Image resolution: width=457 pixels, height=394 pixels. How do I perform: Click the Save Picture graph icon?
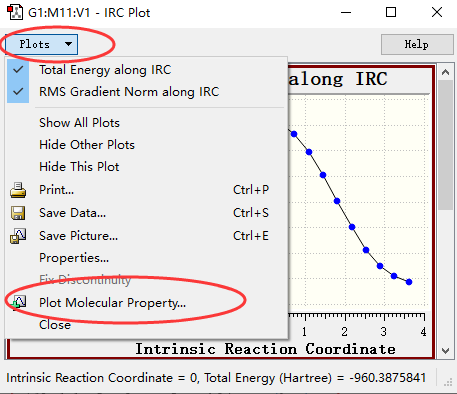point(18,236)
